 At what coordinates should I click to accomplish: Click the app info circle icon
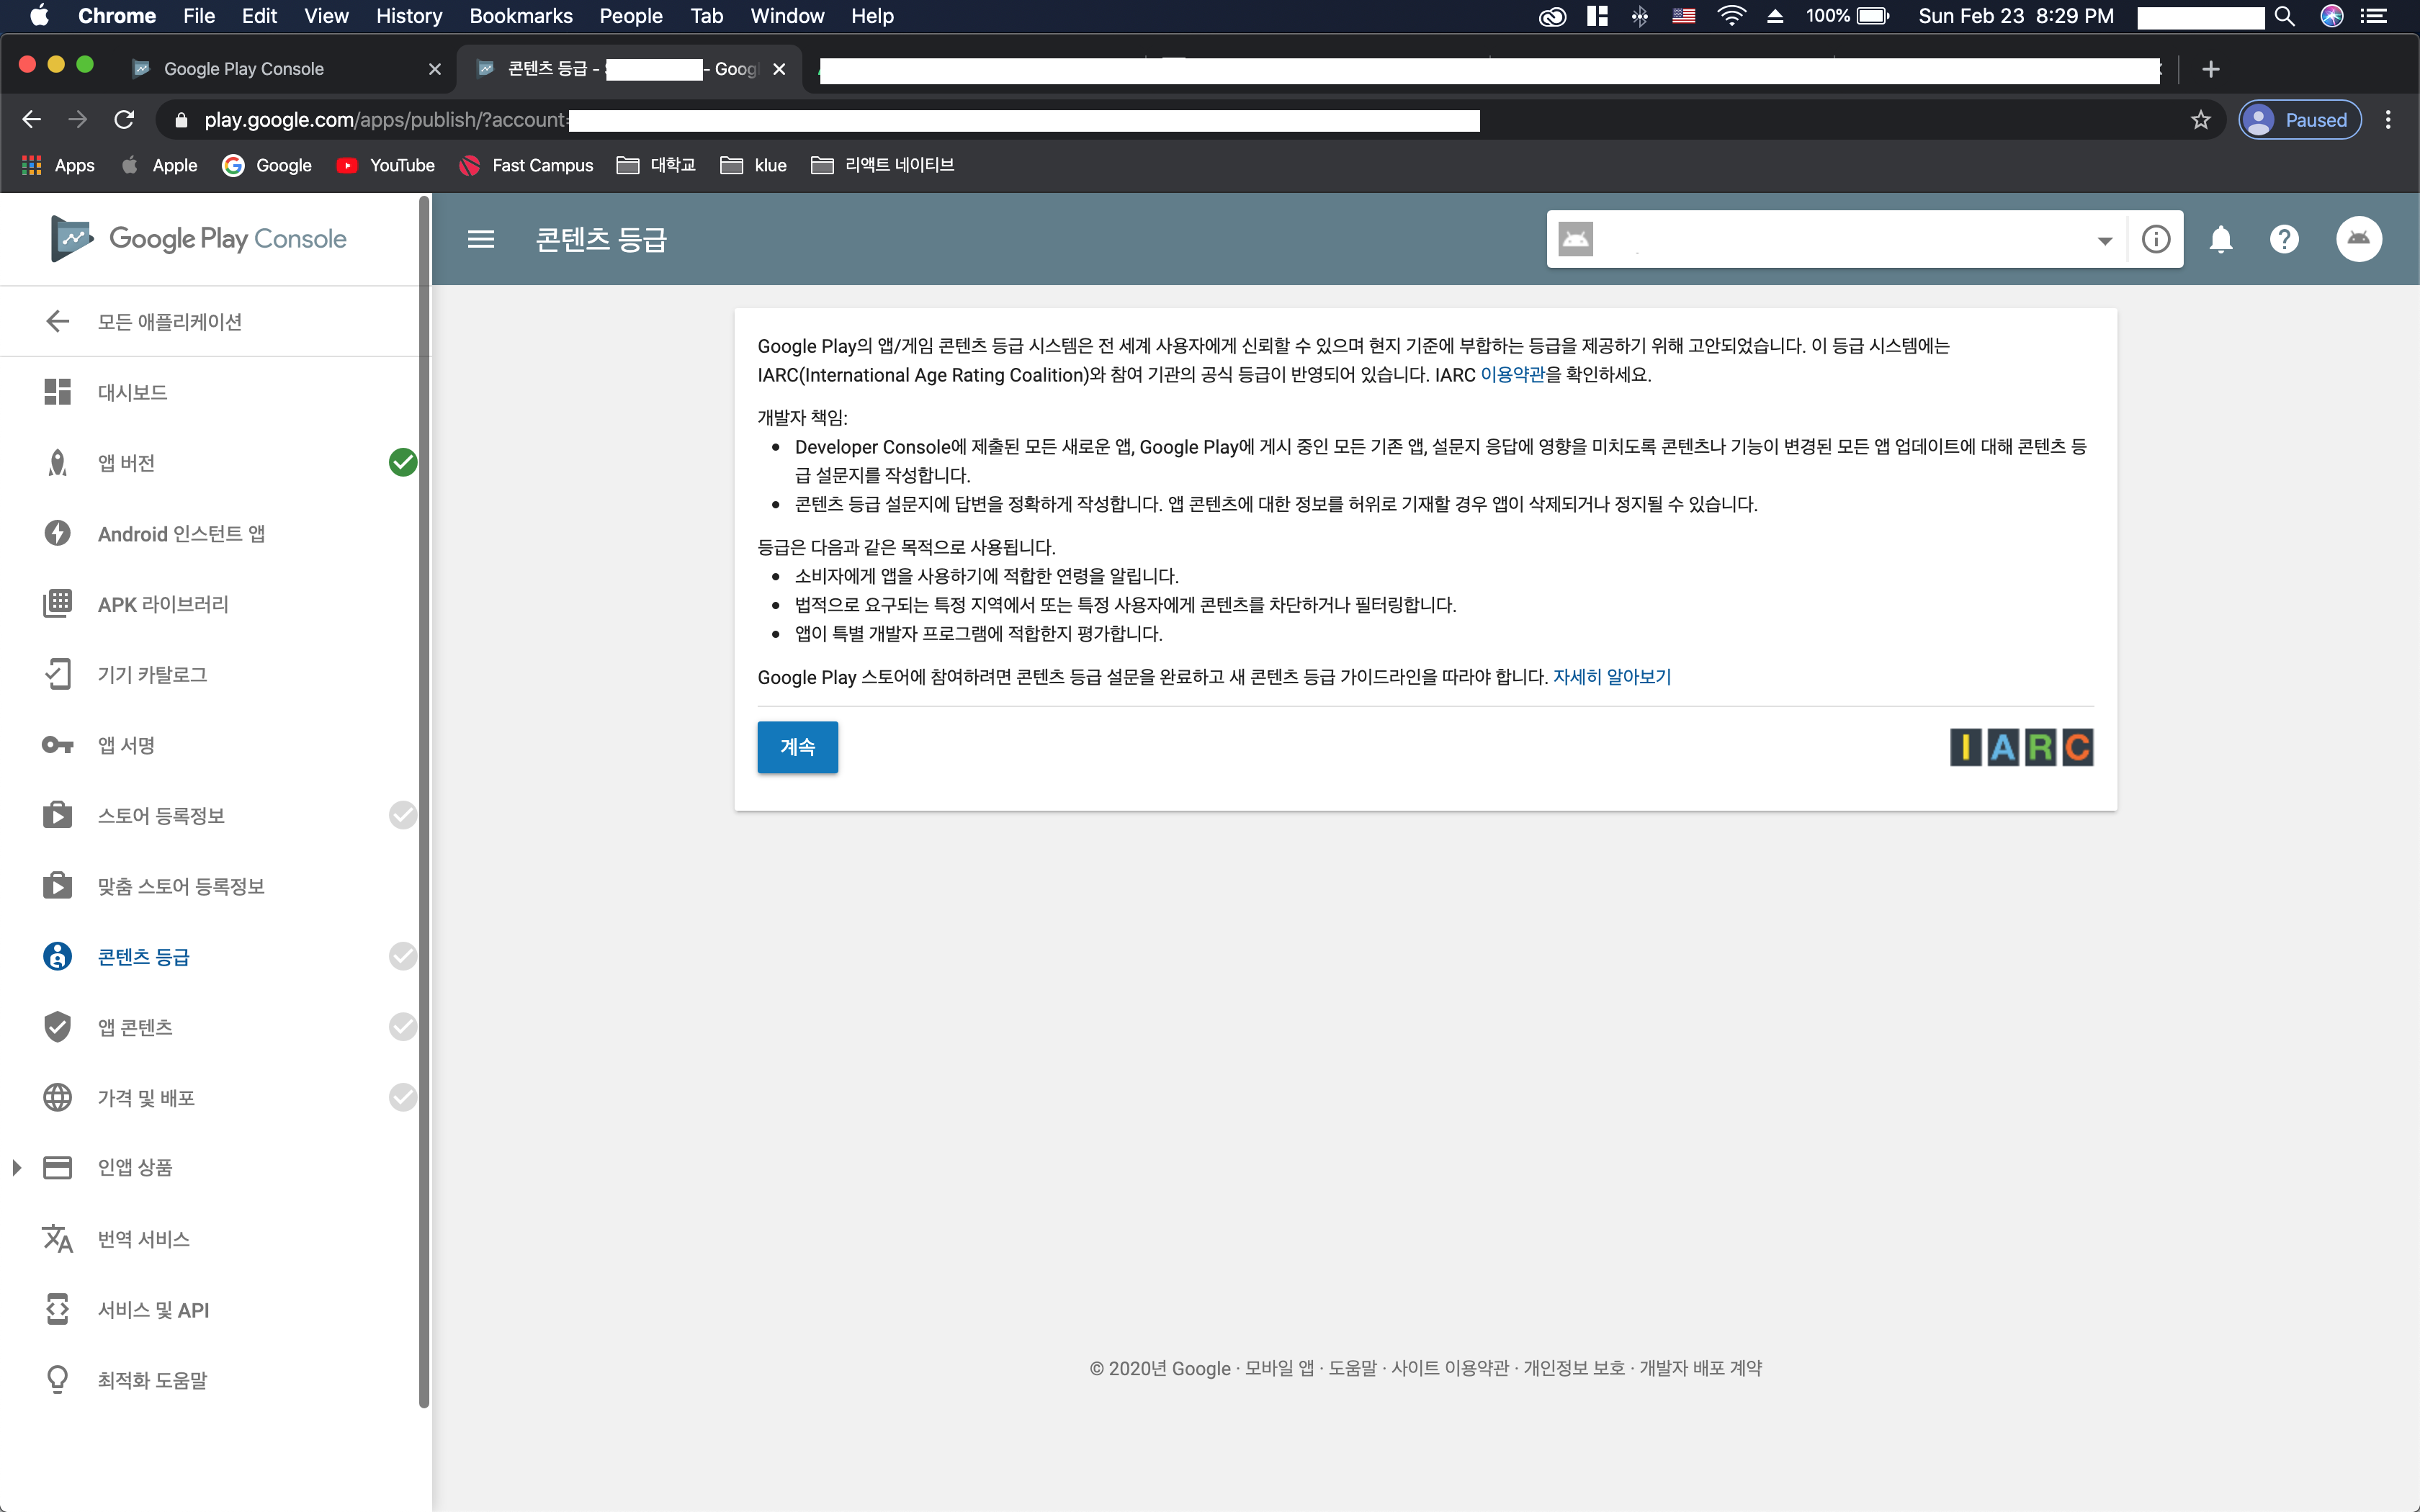click(2156, 239)
